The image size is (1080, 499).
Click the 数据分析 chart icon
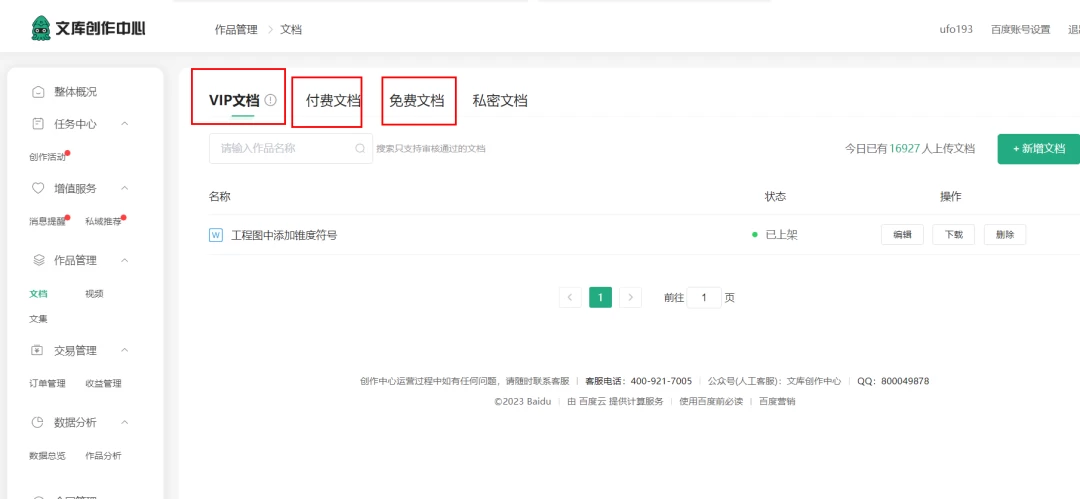pyautogui.click(x=38, y=422)
